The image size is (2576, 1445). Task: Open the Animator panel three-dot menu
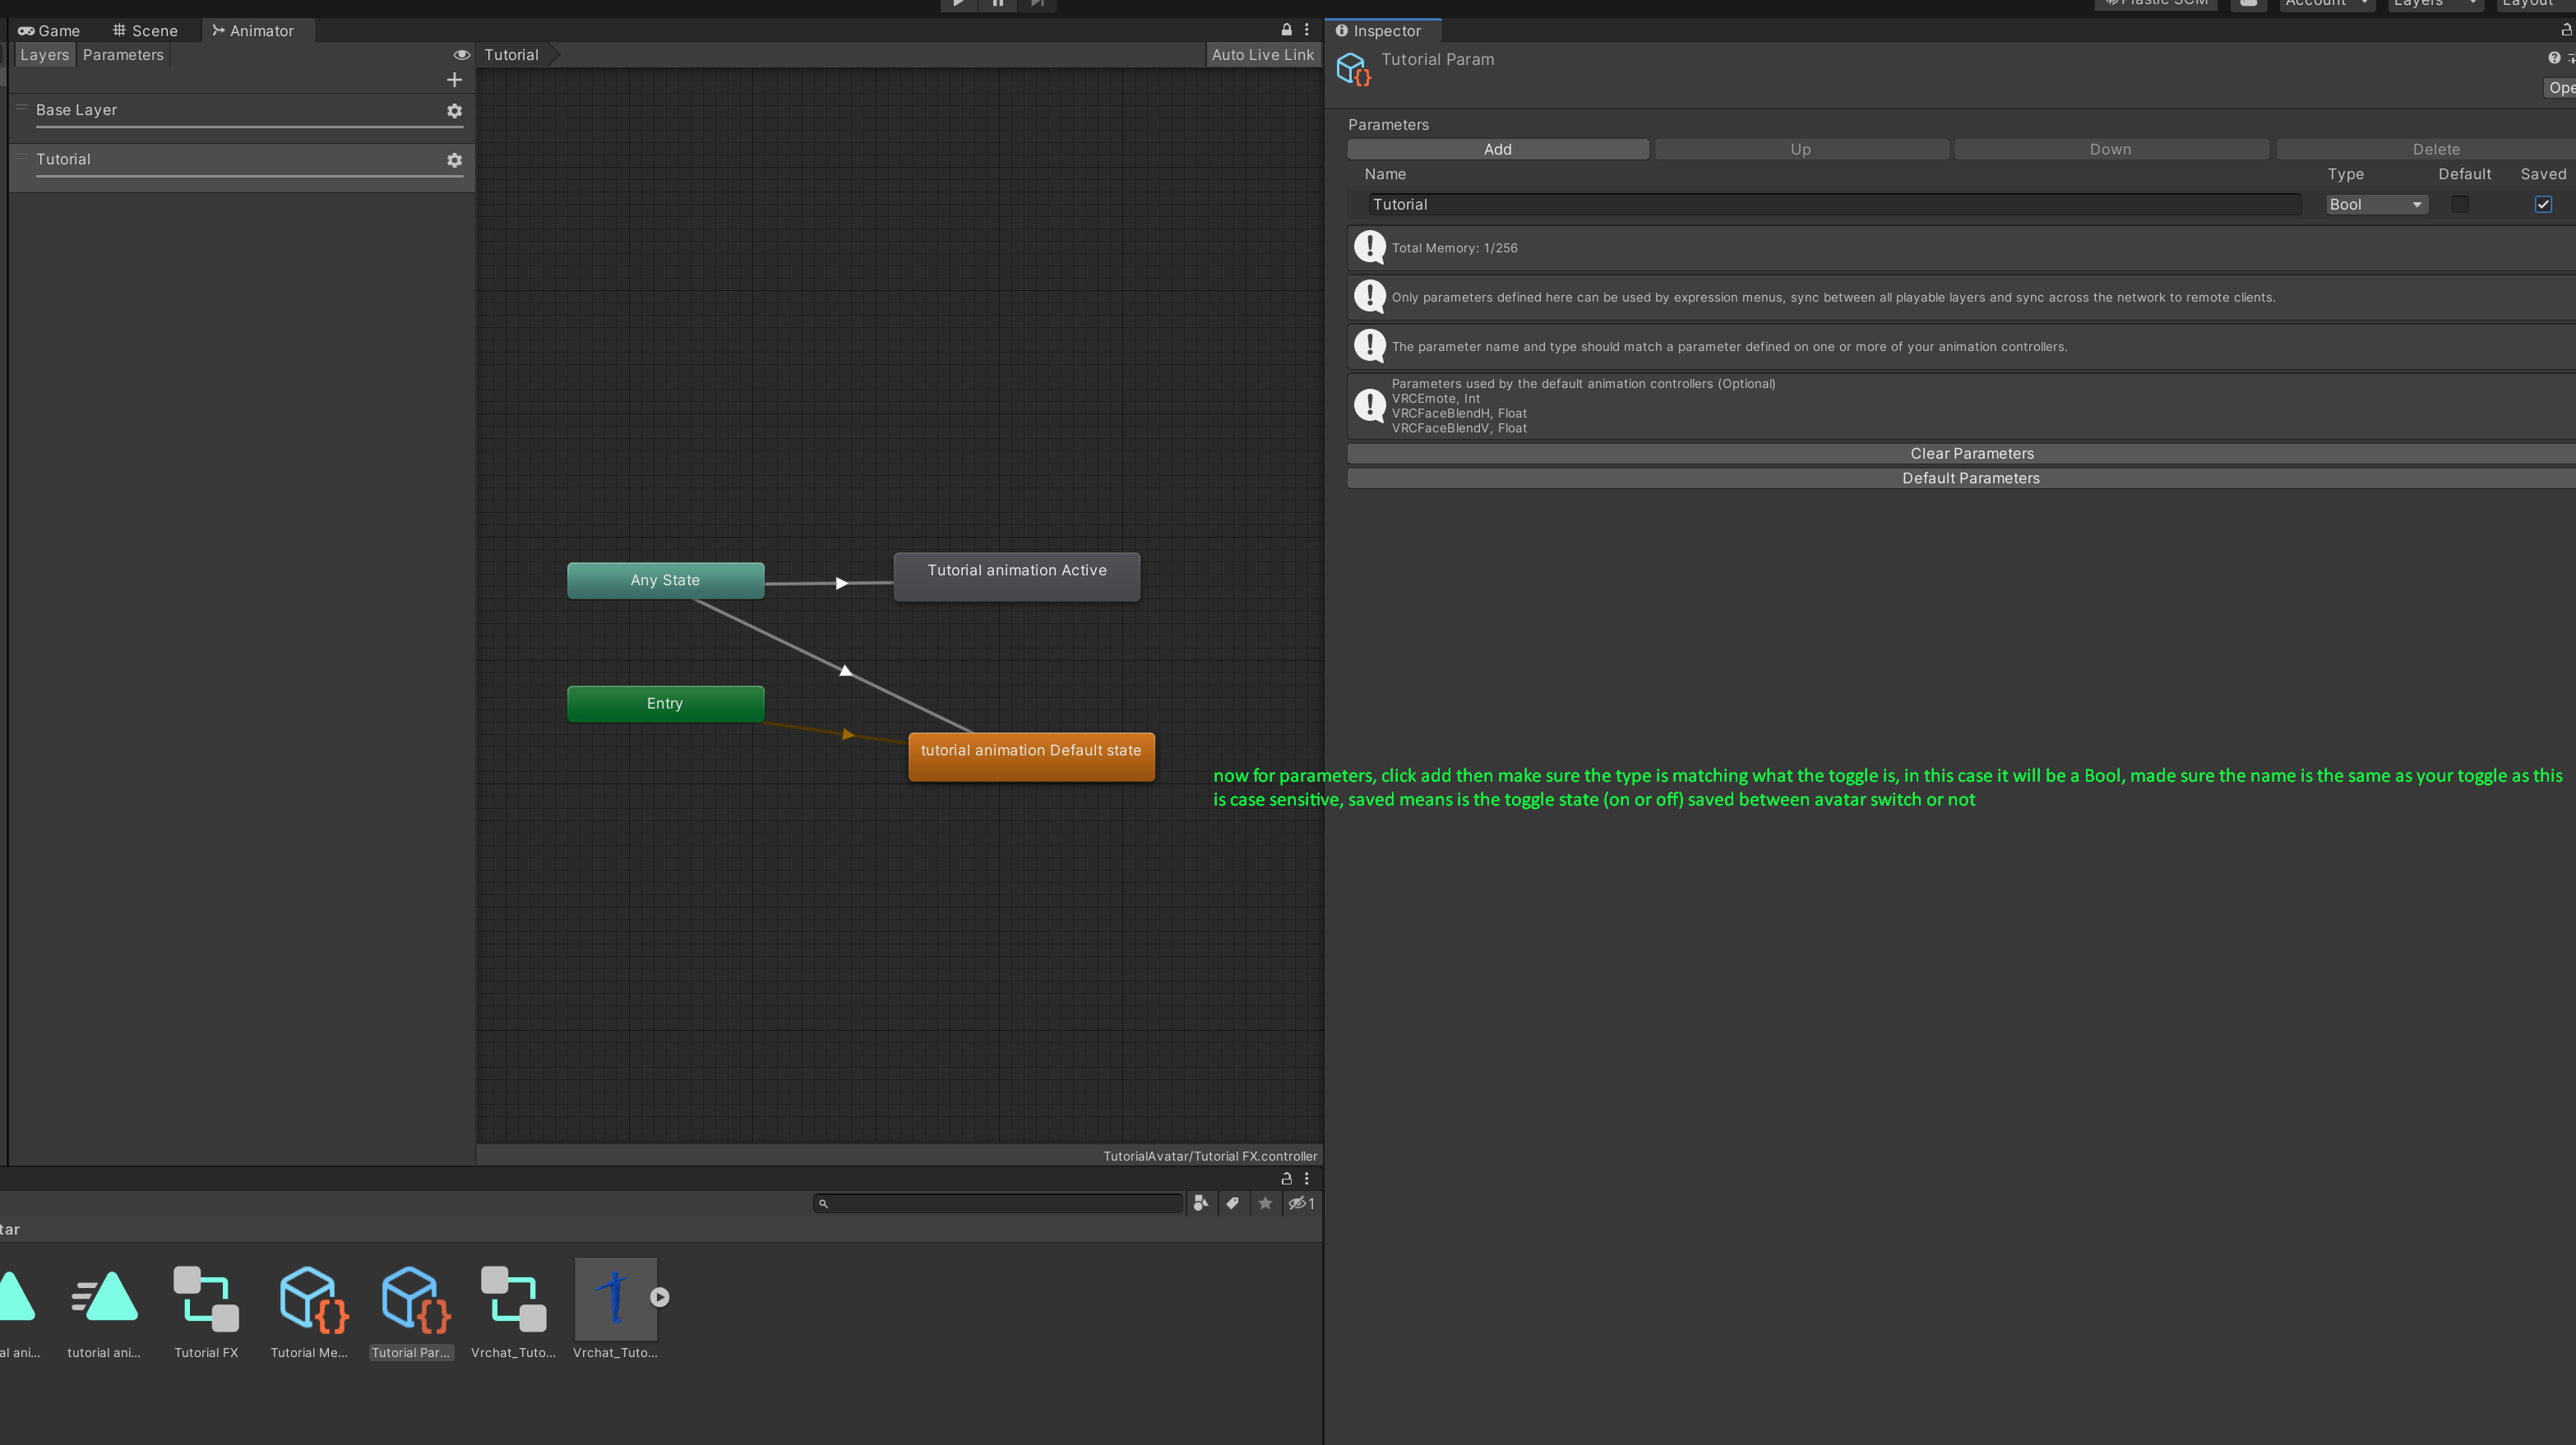[x=1306, y=30]
